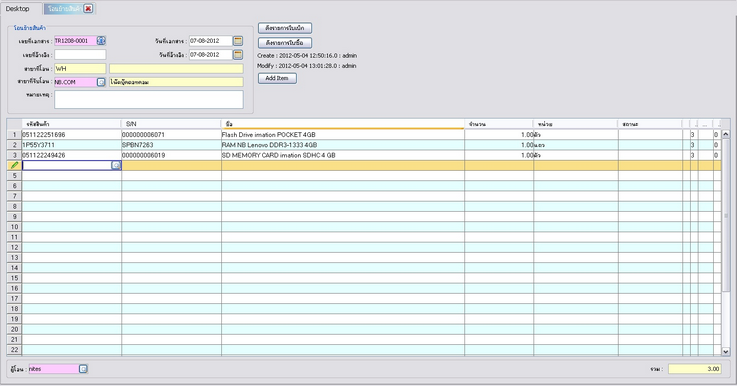Click row header number 3
This screenshot has width=737, height=386.
15,155
